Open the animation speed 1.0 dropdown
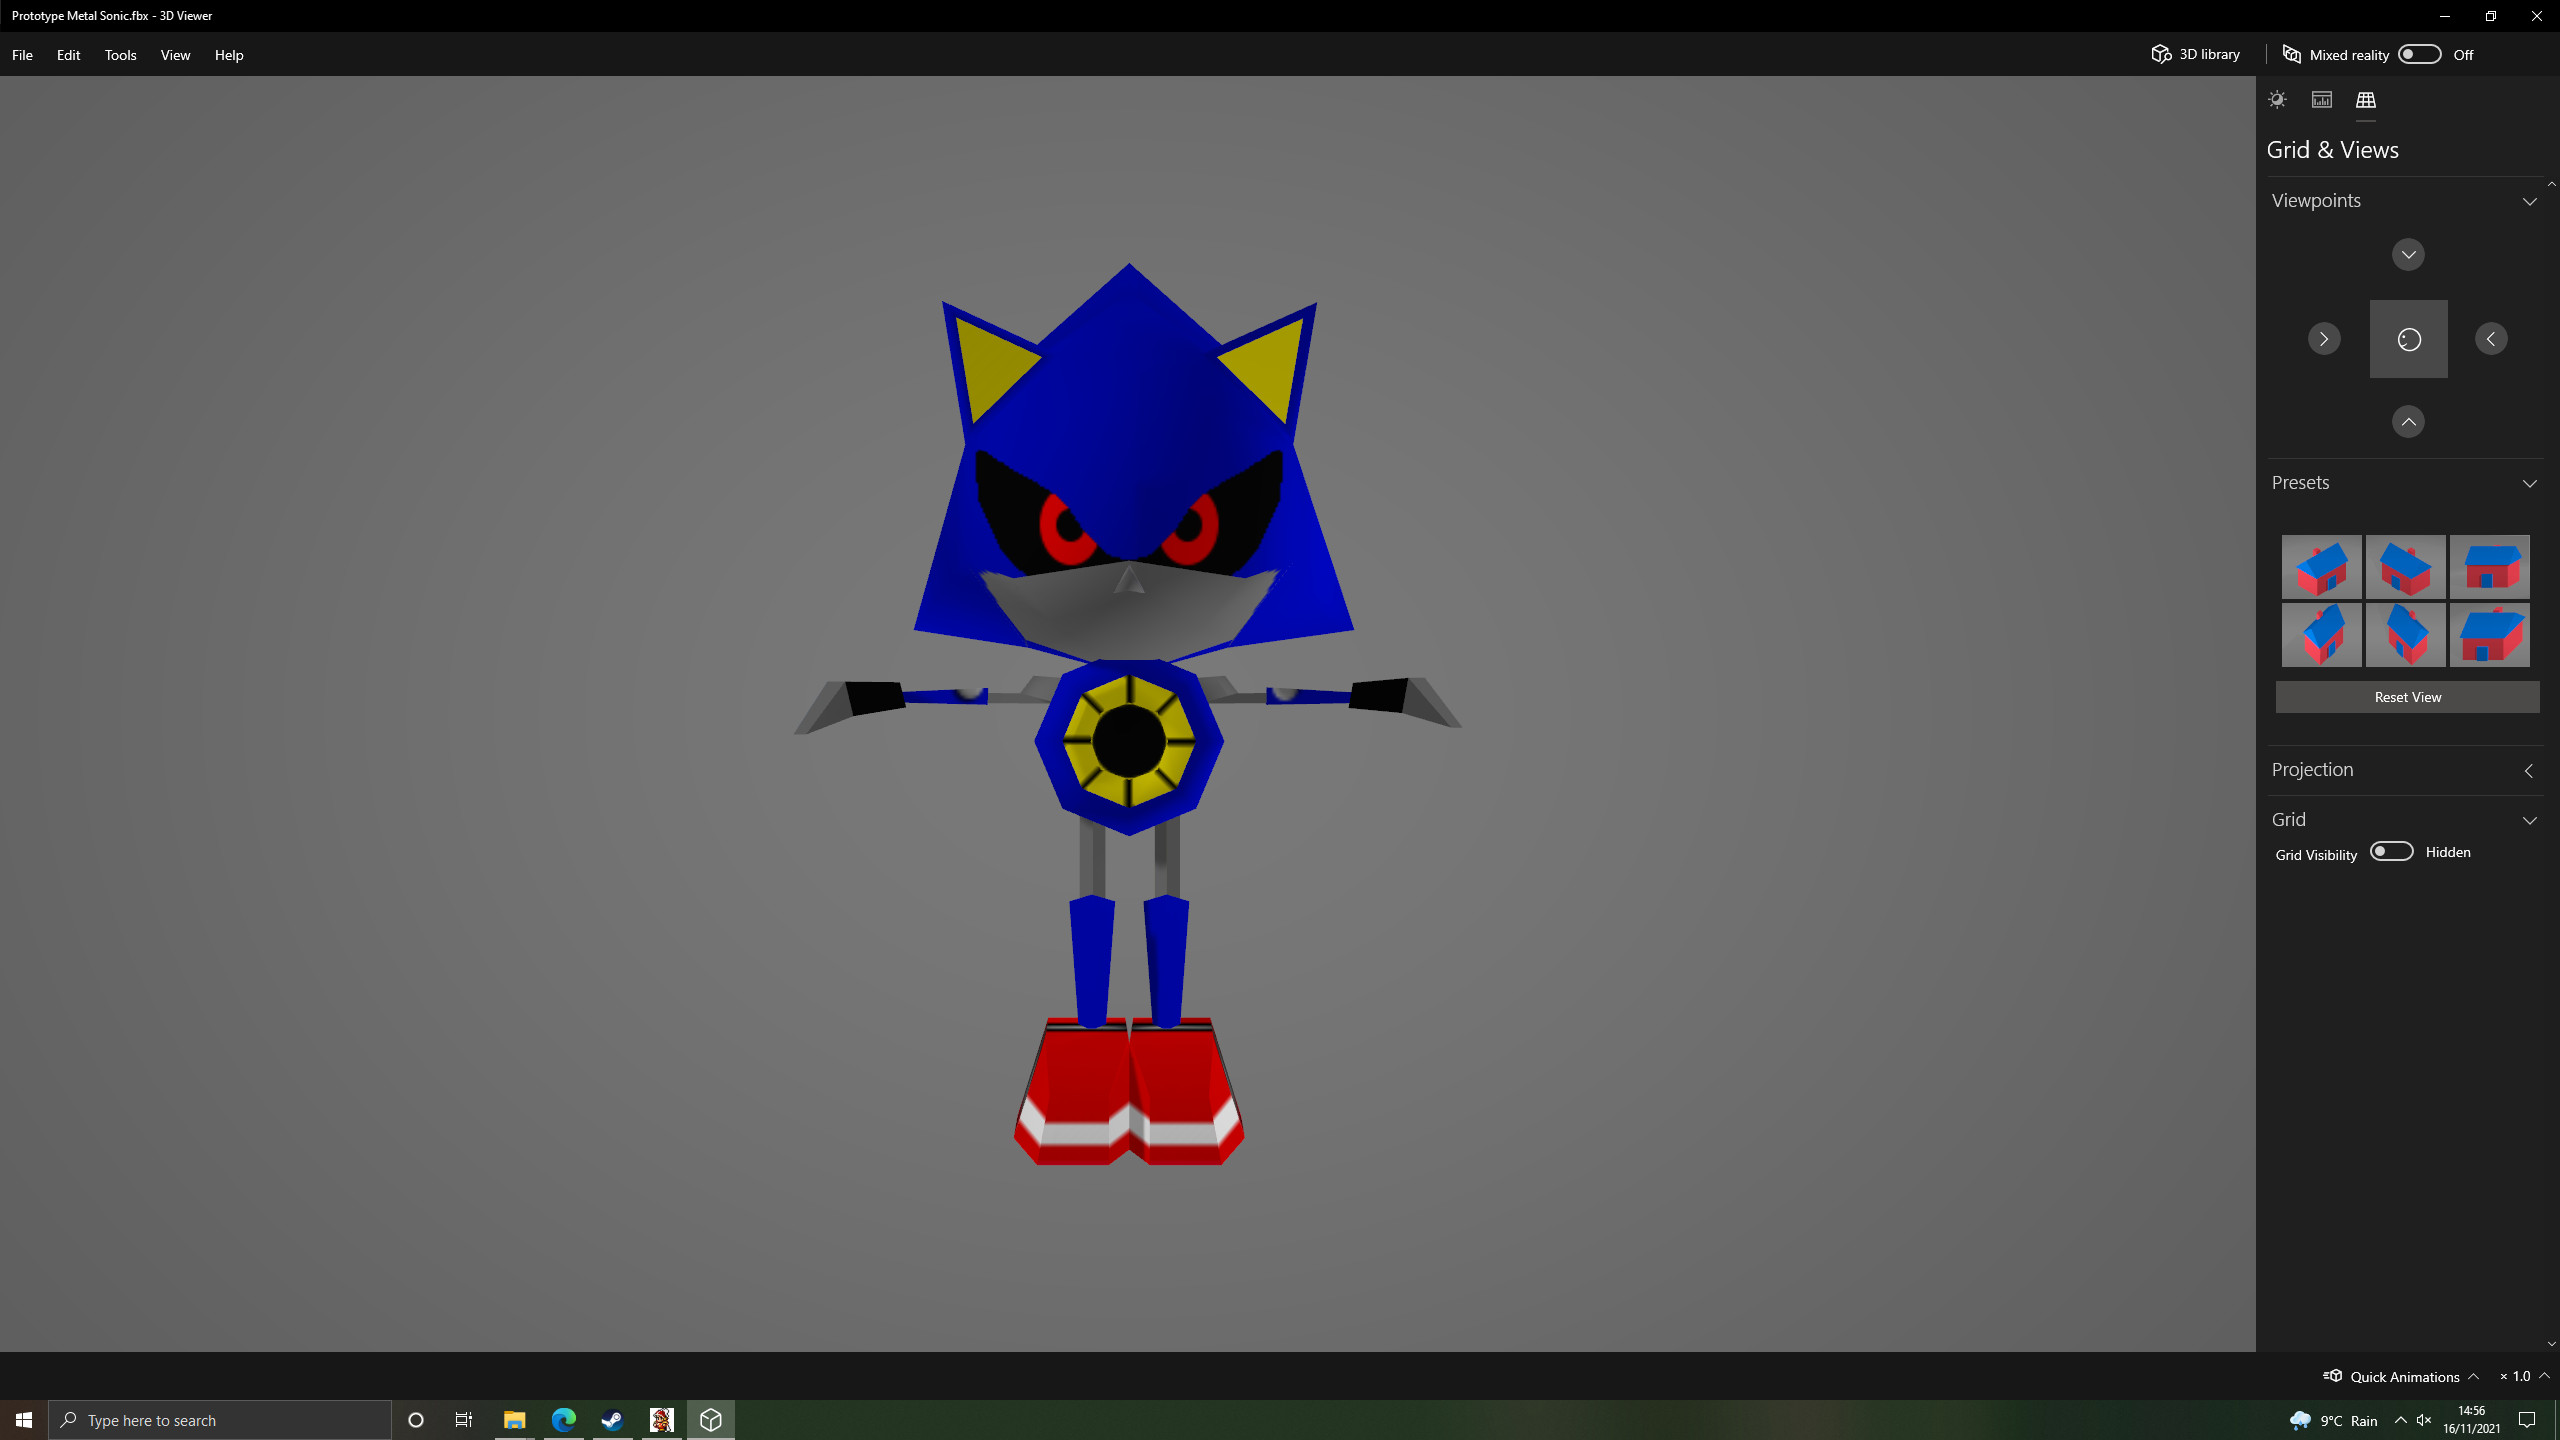 click(2524, 1377)
